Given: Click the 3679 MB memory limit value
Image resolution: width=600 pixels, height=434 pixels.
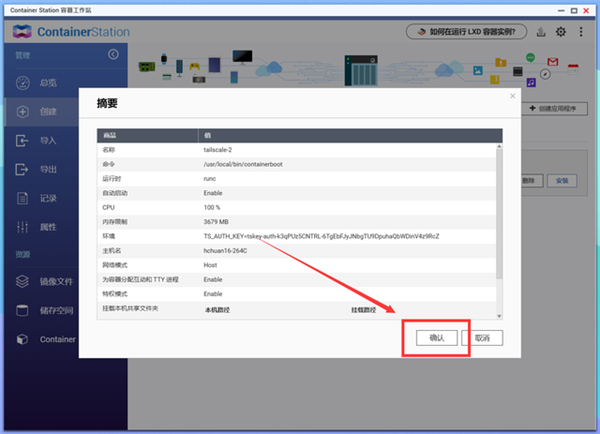Looking at the screenshot, I should click(x=216, y=222).
